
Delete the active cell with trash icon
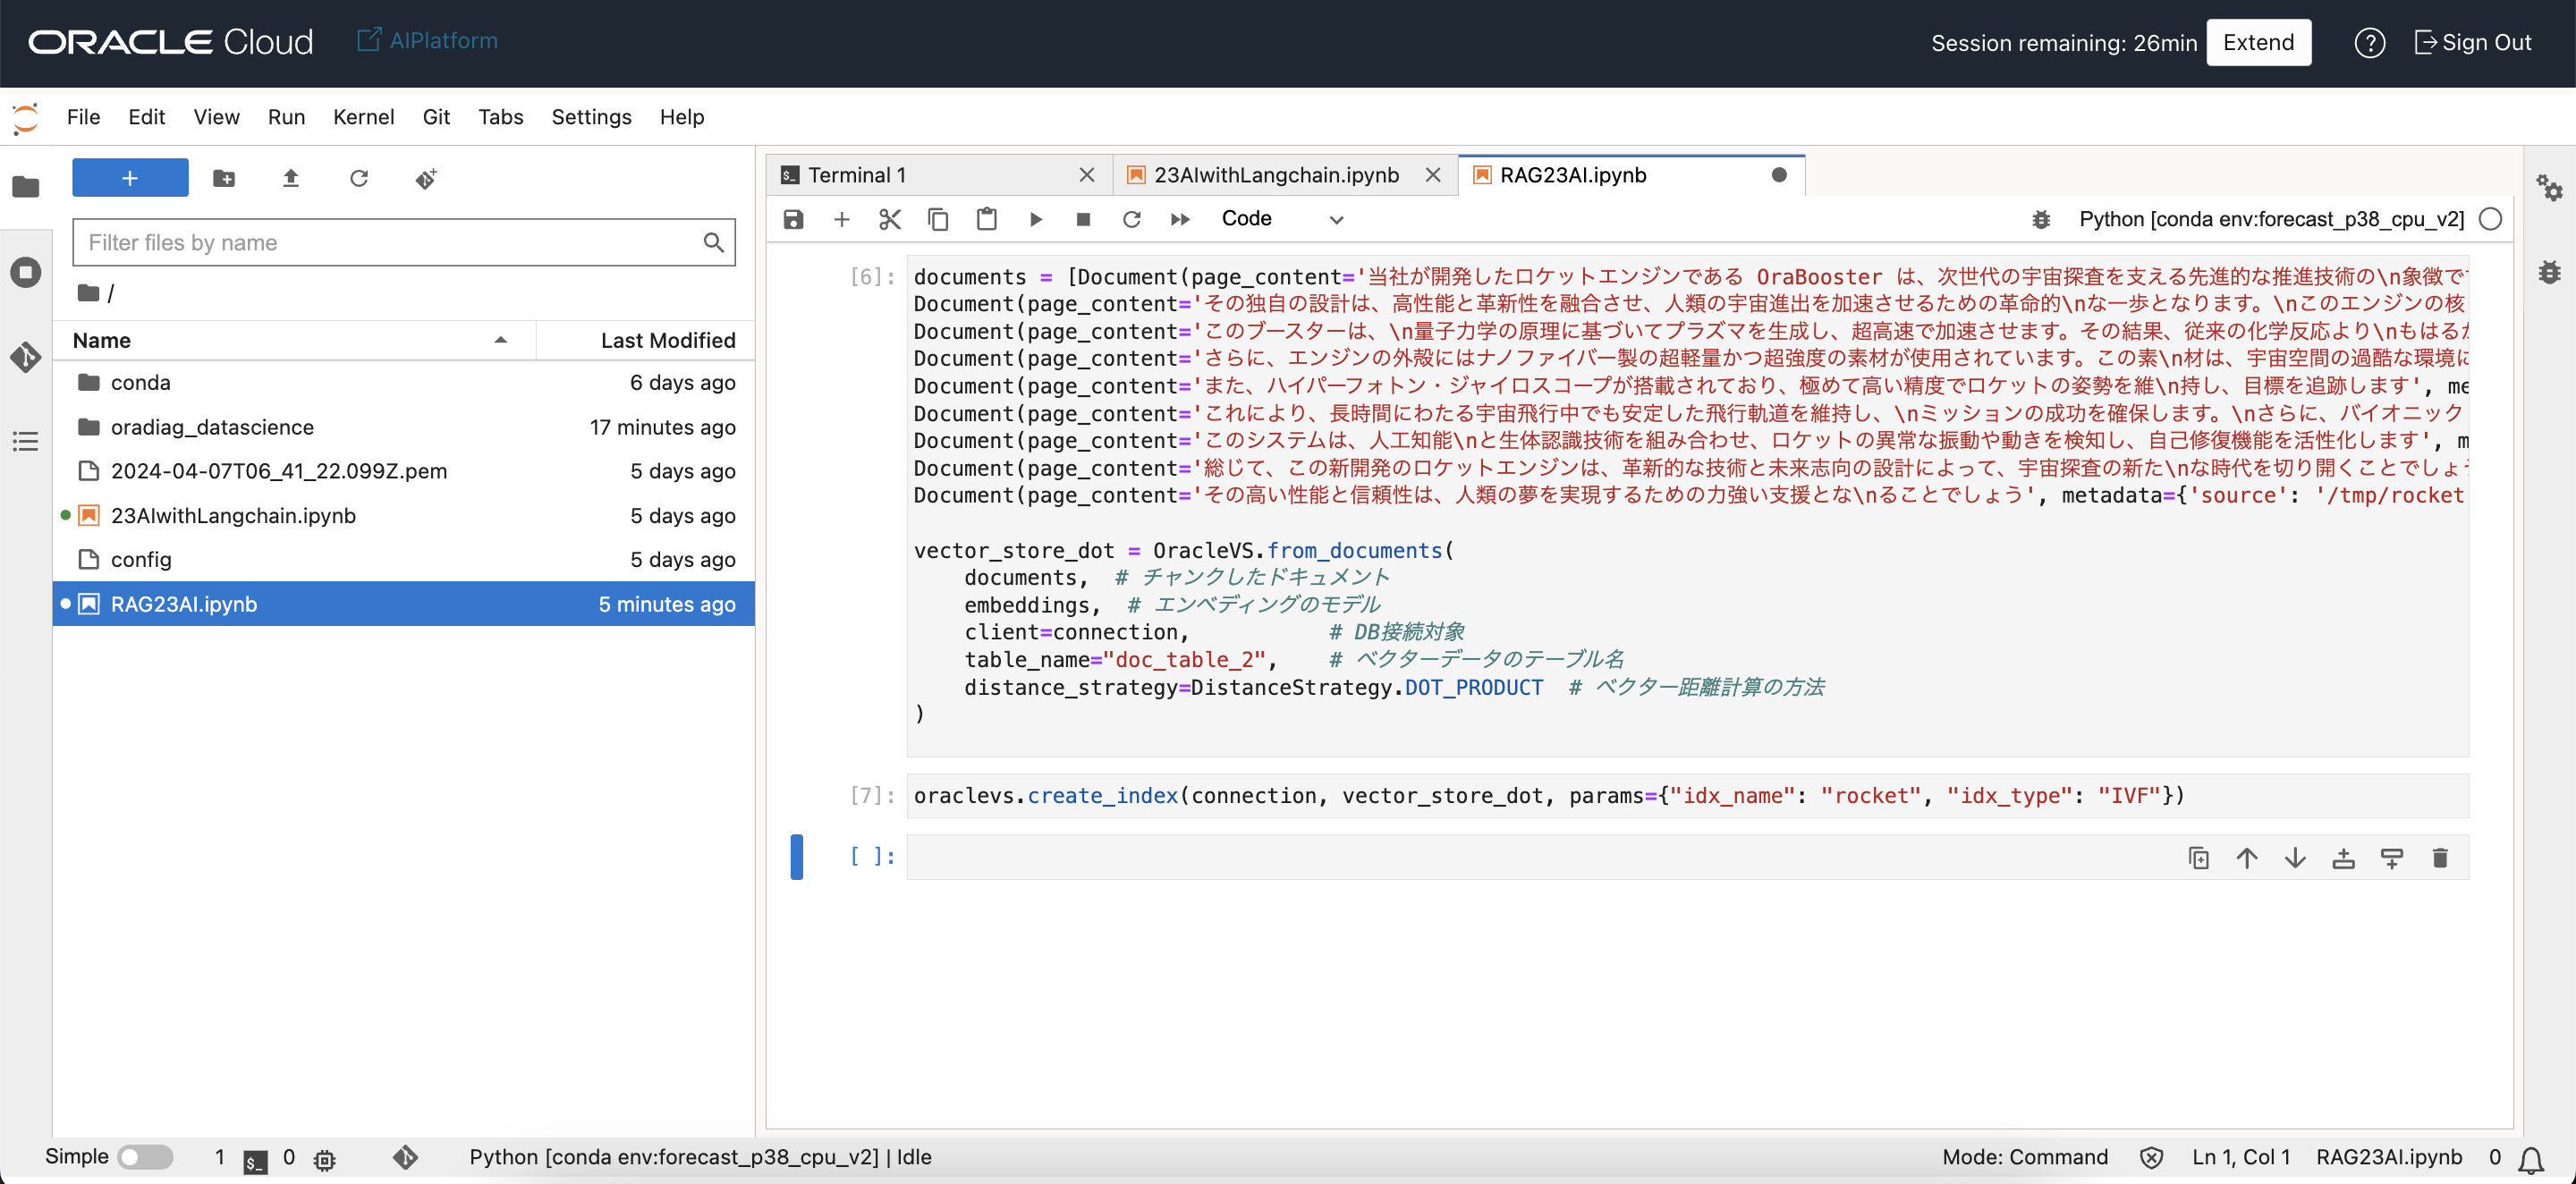coord(2439,858)
